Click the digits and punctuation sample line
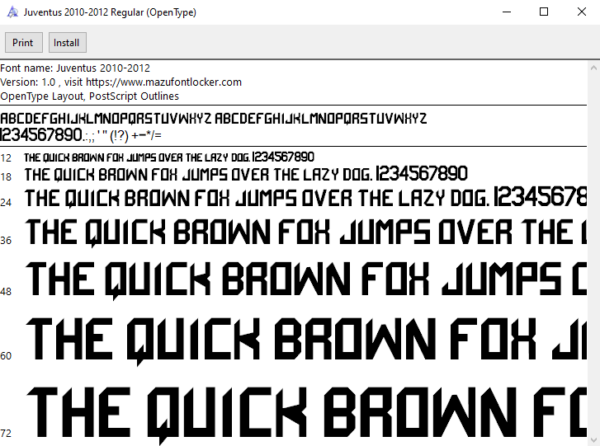 [x=80, y=135]
